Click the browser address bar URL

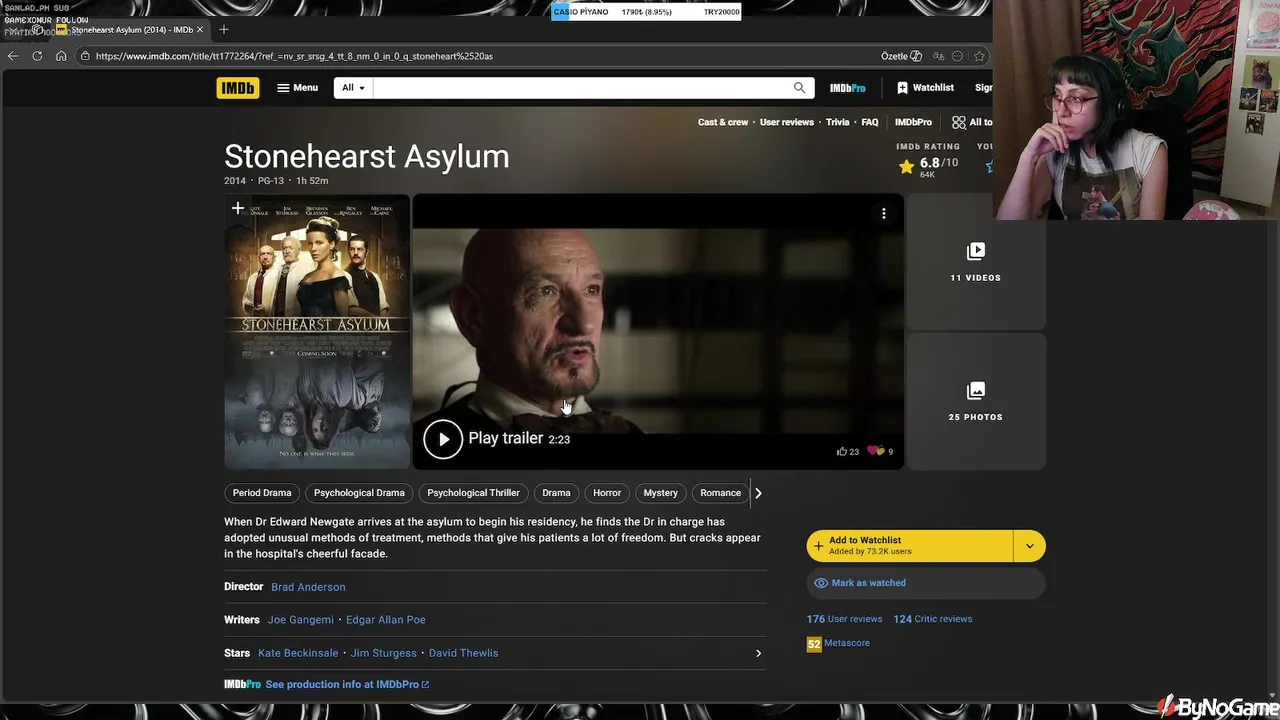click(x=294, y=56)
